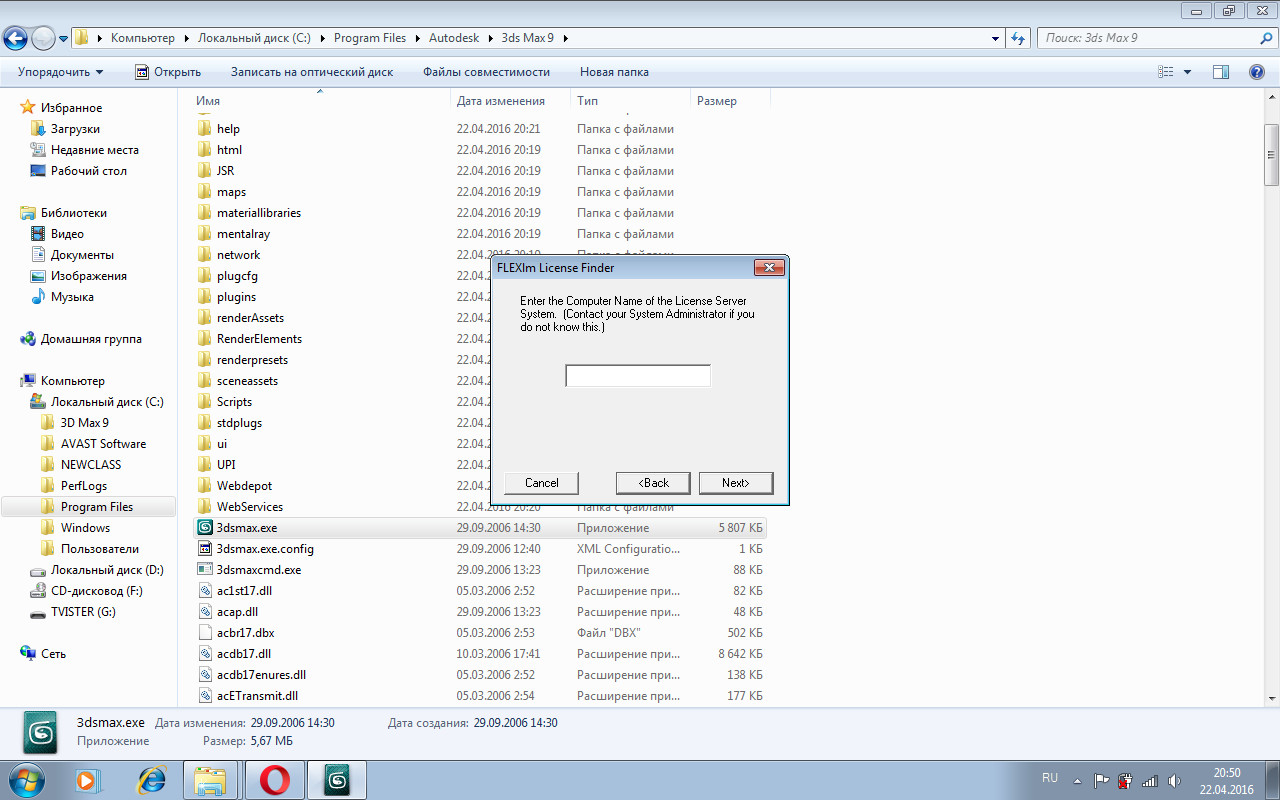Open the address bar history dropdown
Image resolution: width=1280 pixels, height=800 pixels.
[995, 38]
